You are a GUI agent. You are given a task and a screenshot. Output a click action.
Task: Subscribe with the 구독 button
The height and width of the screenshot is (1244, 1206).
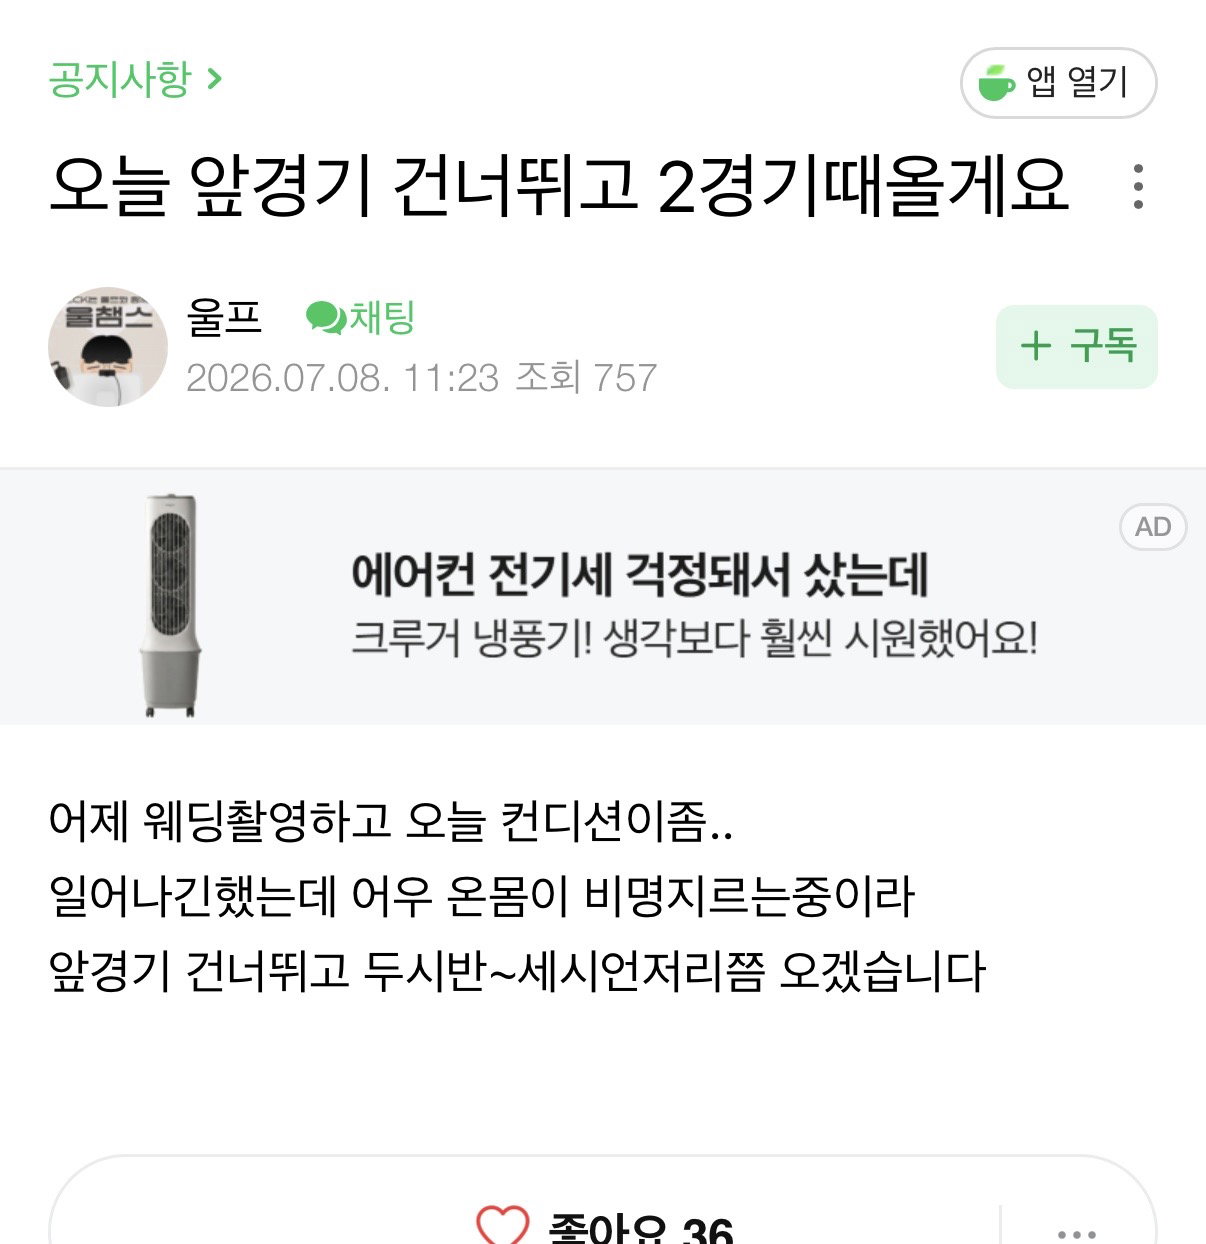pos(1076,347)
